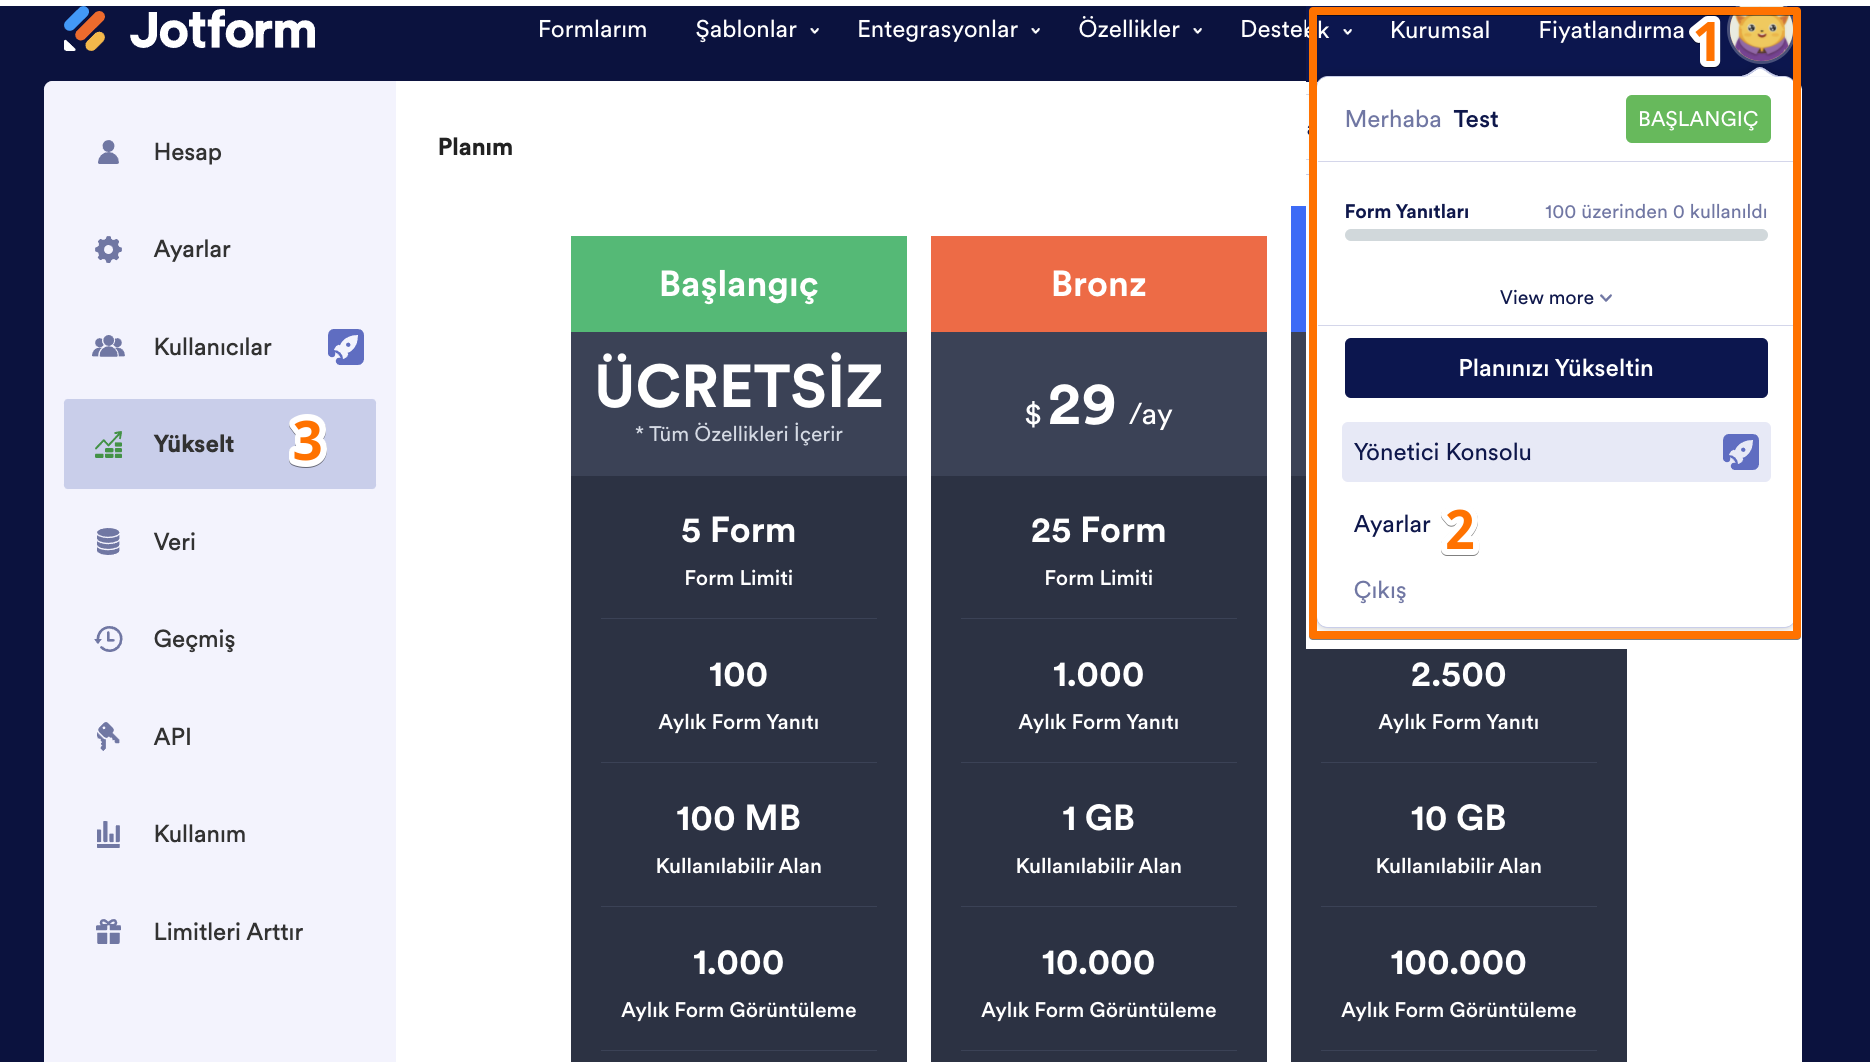Click '25 Form' limit in Bronz plan
Image resolution: width=1870 pixels, height=1062 pixels.
point(1099,530)
